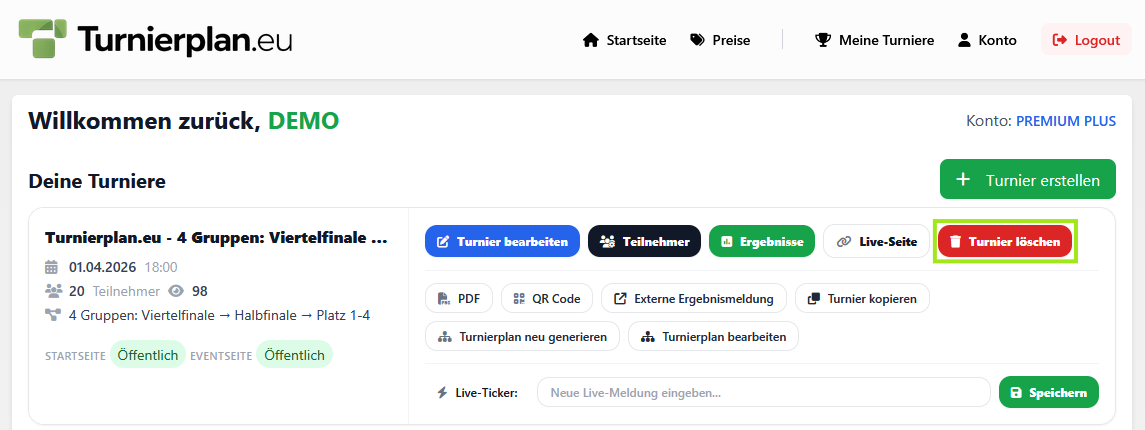This screenshot has width=1145, height=430.
Task: Open the Konto account page
Action: pyautogui.click(x=987, y=40)
